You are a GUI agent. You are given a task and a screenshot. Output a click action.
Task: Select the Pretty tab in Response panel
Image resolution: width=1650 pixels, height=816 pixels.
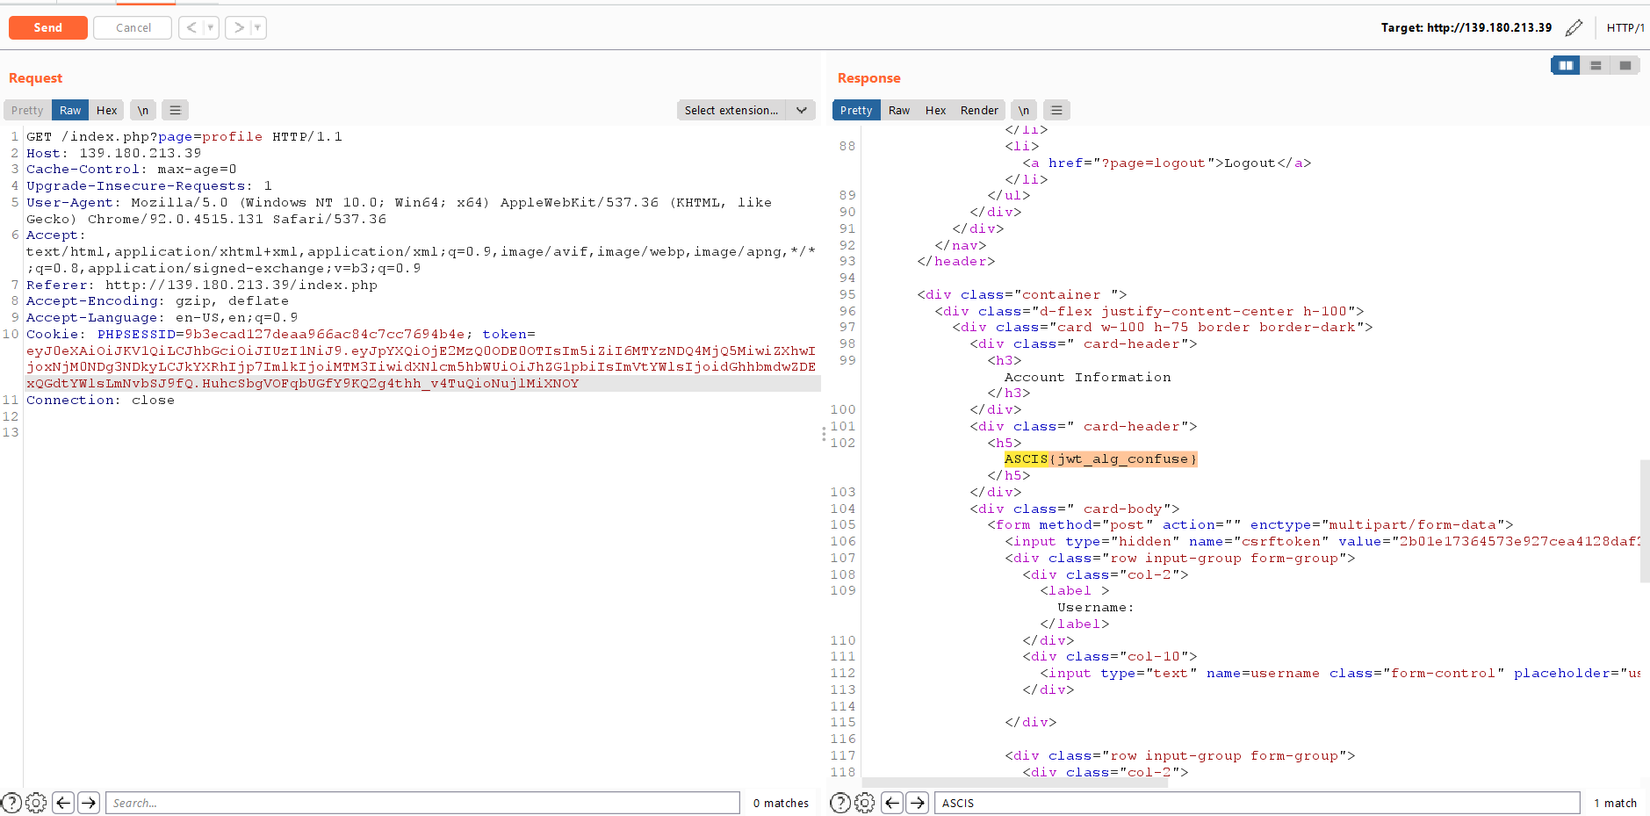[856, 110]
